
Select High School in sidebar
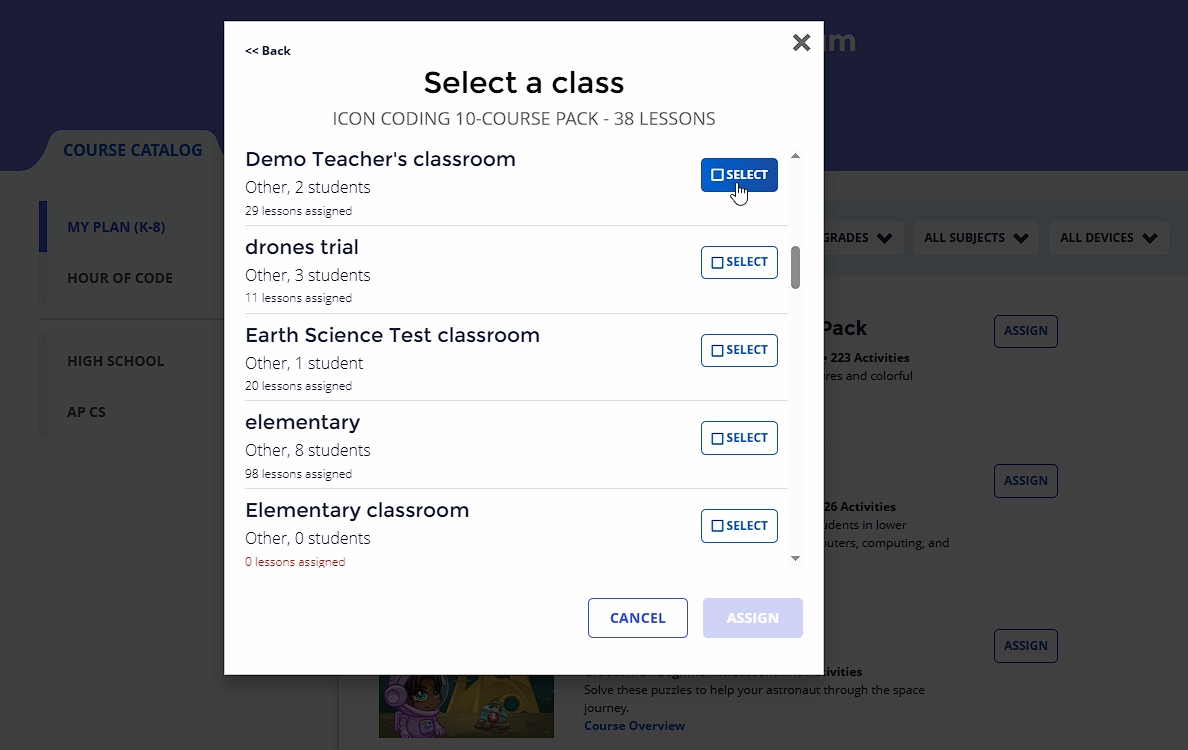coord(116,361)
